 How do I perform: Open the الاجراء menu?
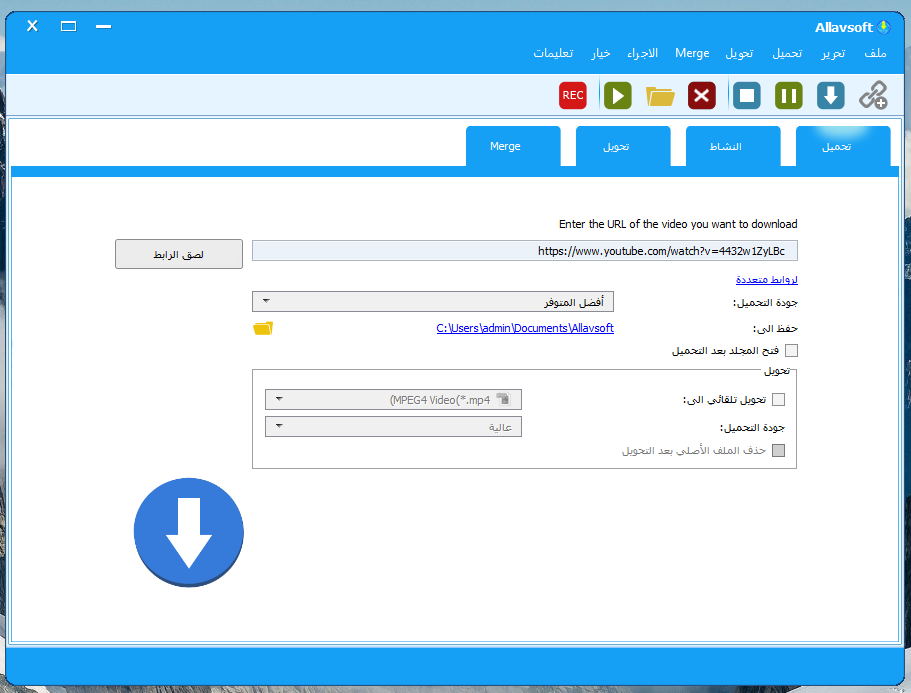(x=643, y=53)
